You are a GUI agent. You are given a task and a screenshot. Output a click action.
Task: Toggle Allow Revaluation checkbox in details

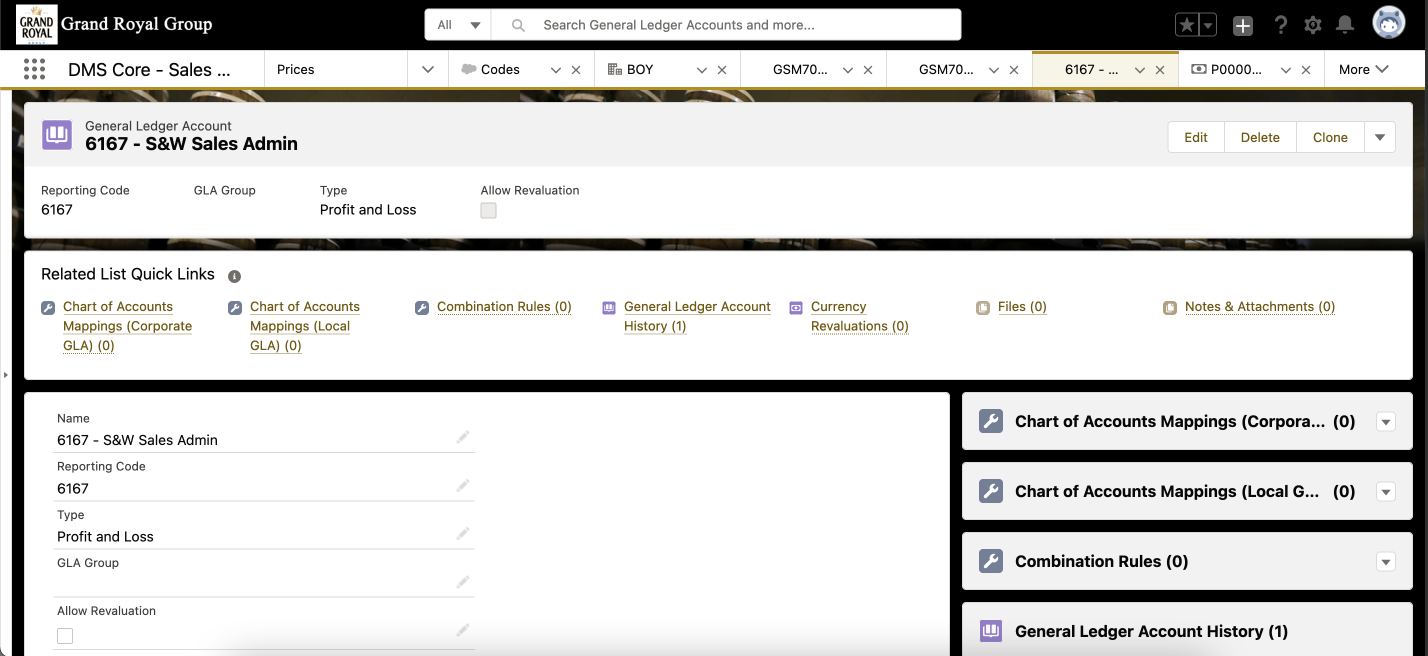pyautogui.click(x=65, y=636)
